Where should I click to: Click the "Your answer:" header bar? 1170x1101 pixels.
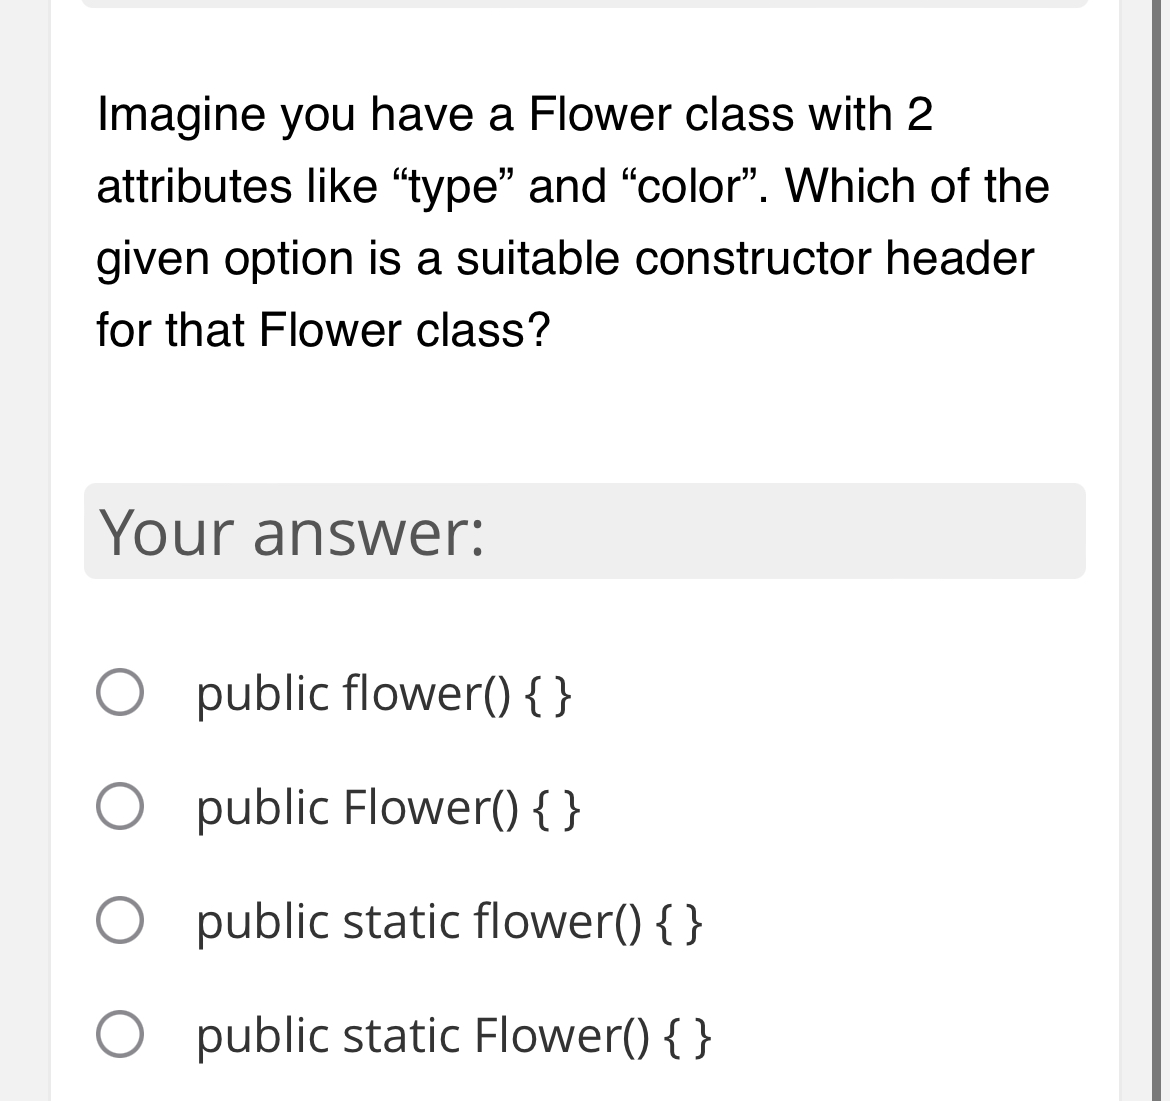coord(585,532)
